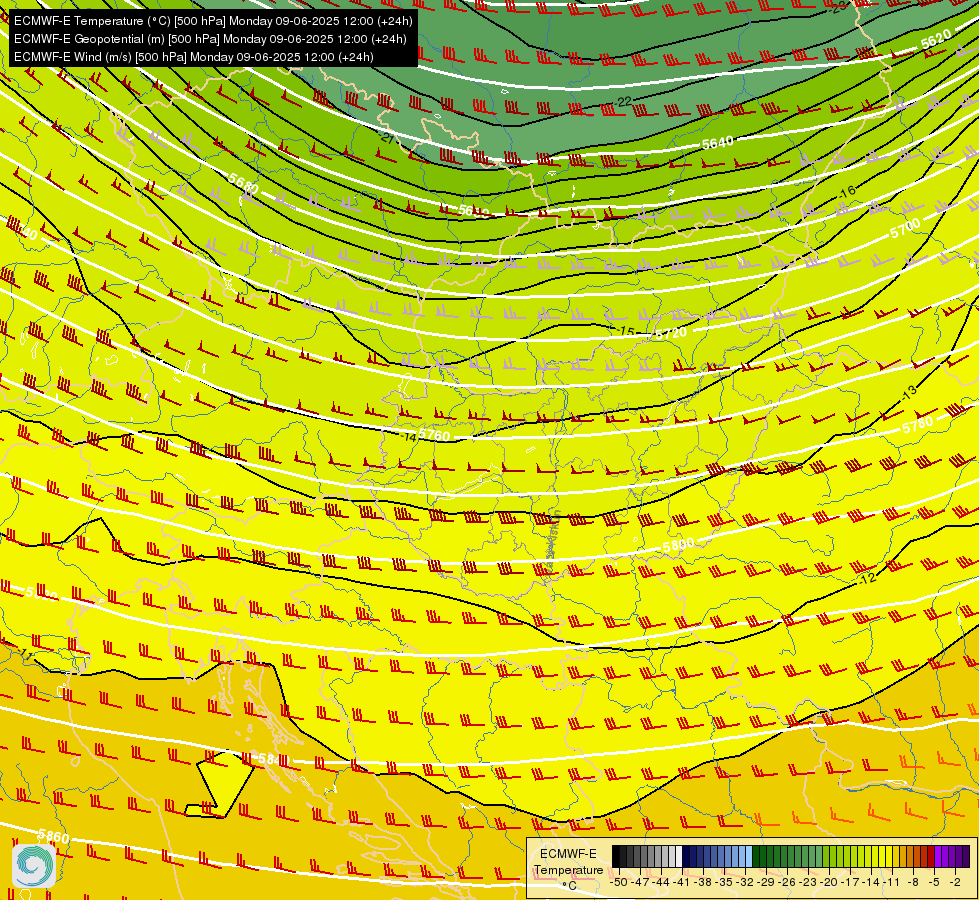
Task: Click the -47 legend scale value
Action: point(641,883)
